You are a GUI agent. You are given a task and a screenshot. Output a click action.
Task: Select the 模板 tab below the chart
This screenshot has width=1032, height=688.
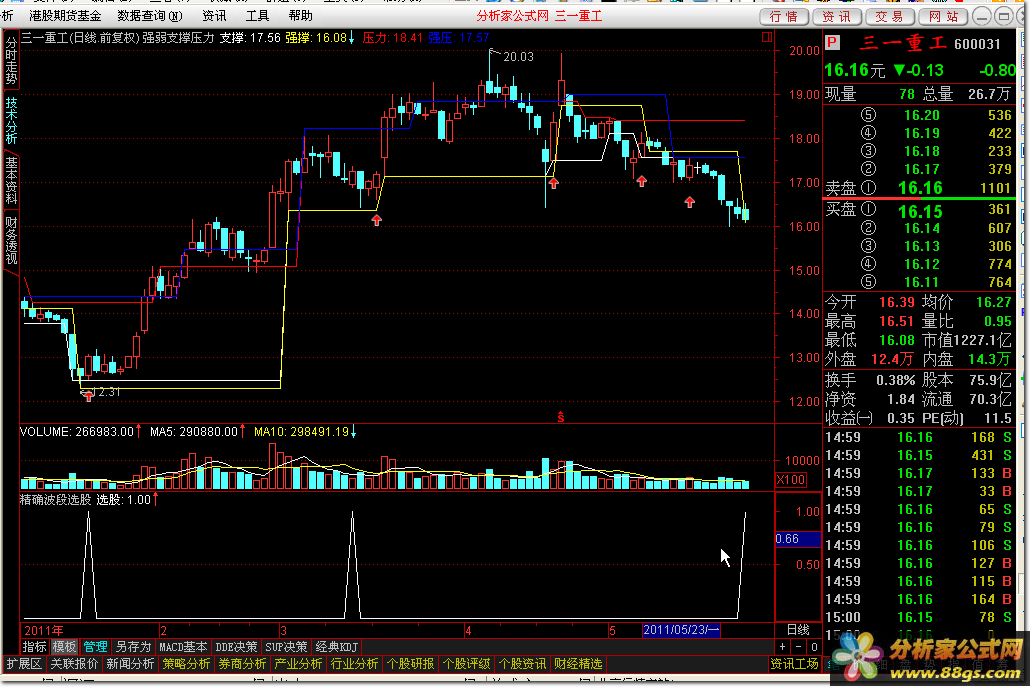pos(64,647)
